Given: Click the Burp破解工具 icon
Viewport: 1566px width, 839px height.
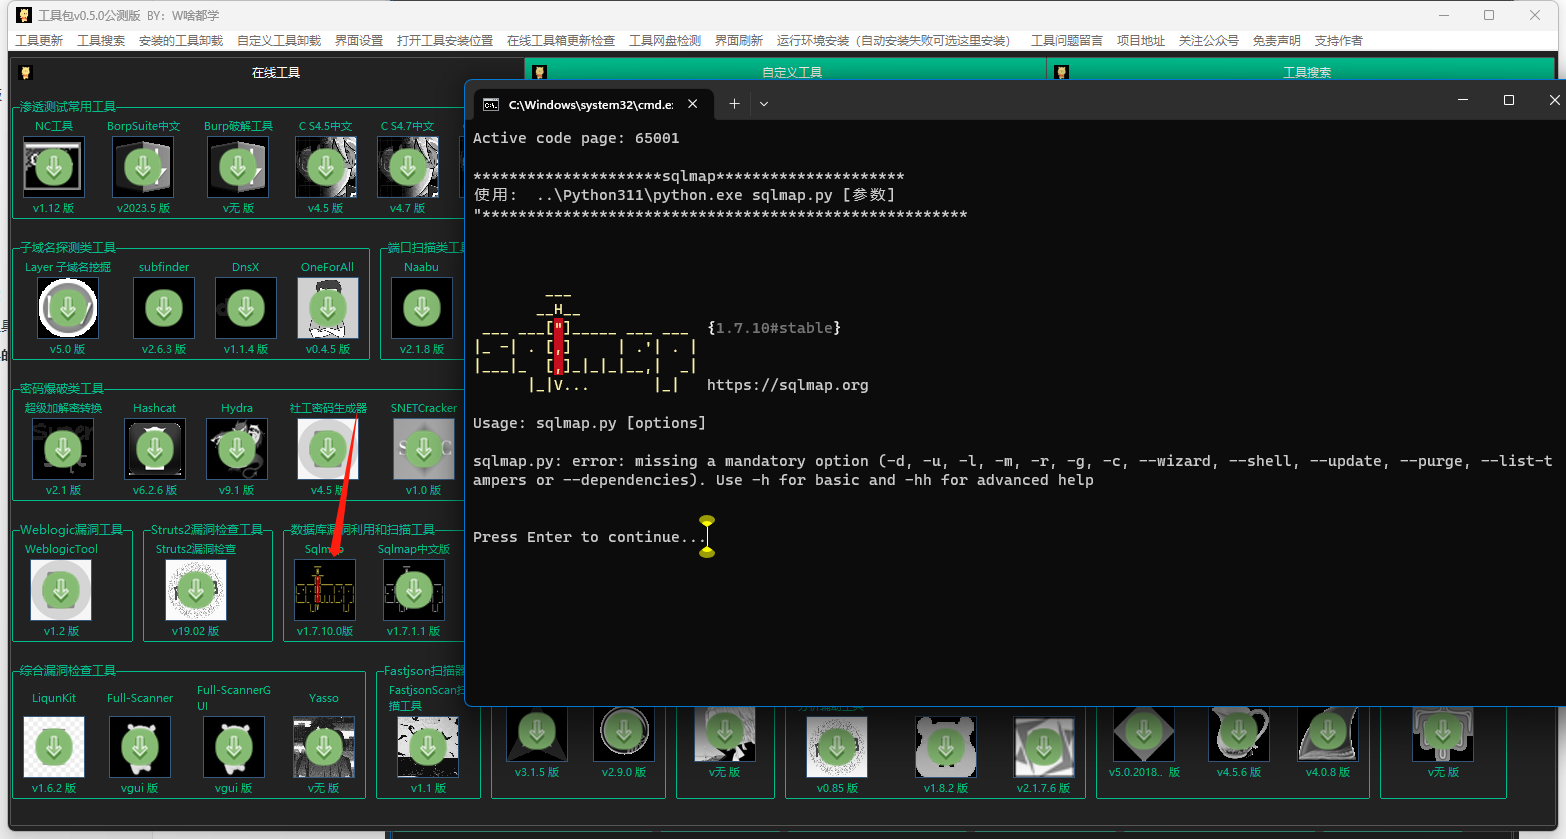Looking at the screenshot, I should pos(238,167).
